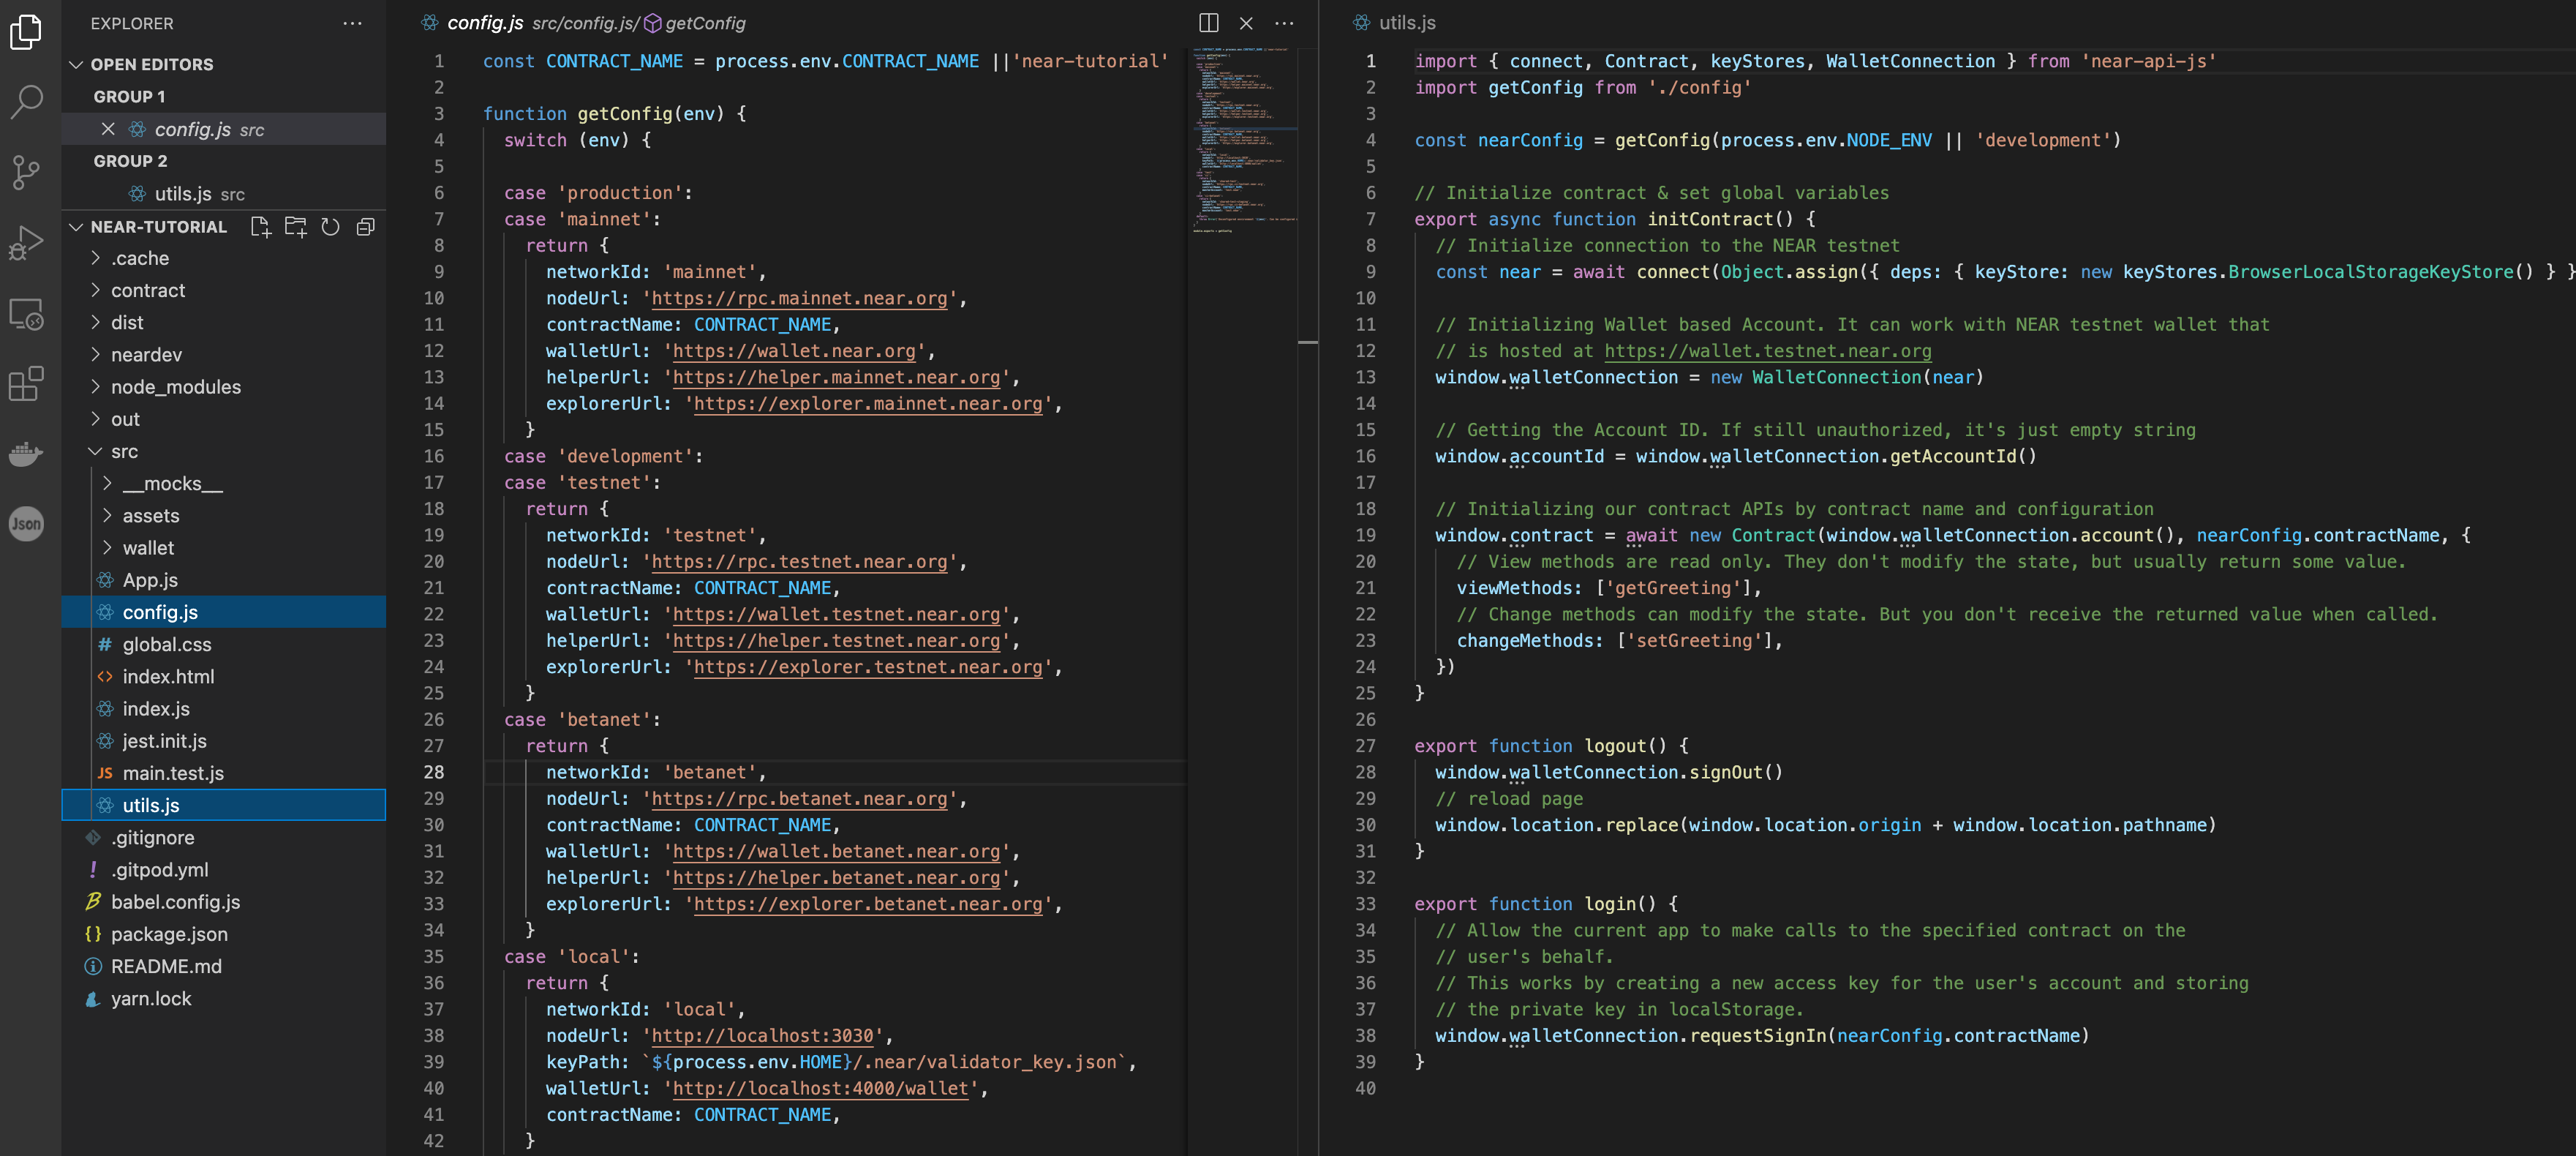Create a new file in near-tutorial
The height and width of the screenshot is (1156, 2576).
261,227
